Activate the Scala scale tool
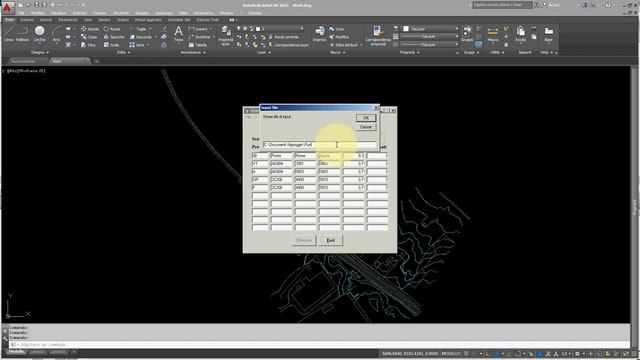This screenshot has width=640, height=360. (111, 45)
